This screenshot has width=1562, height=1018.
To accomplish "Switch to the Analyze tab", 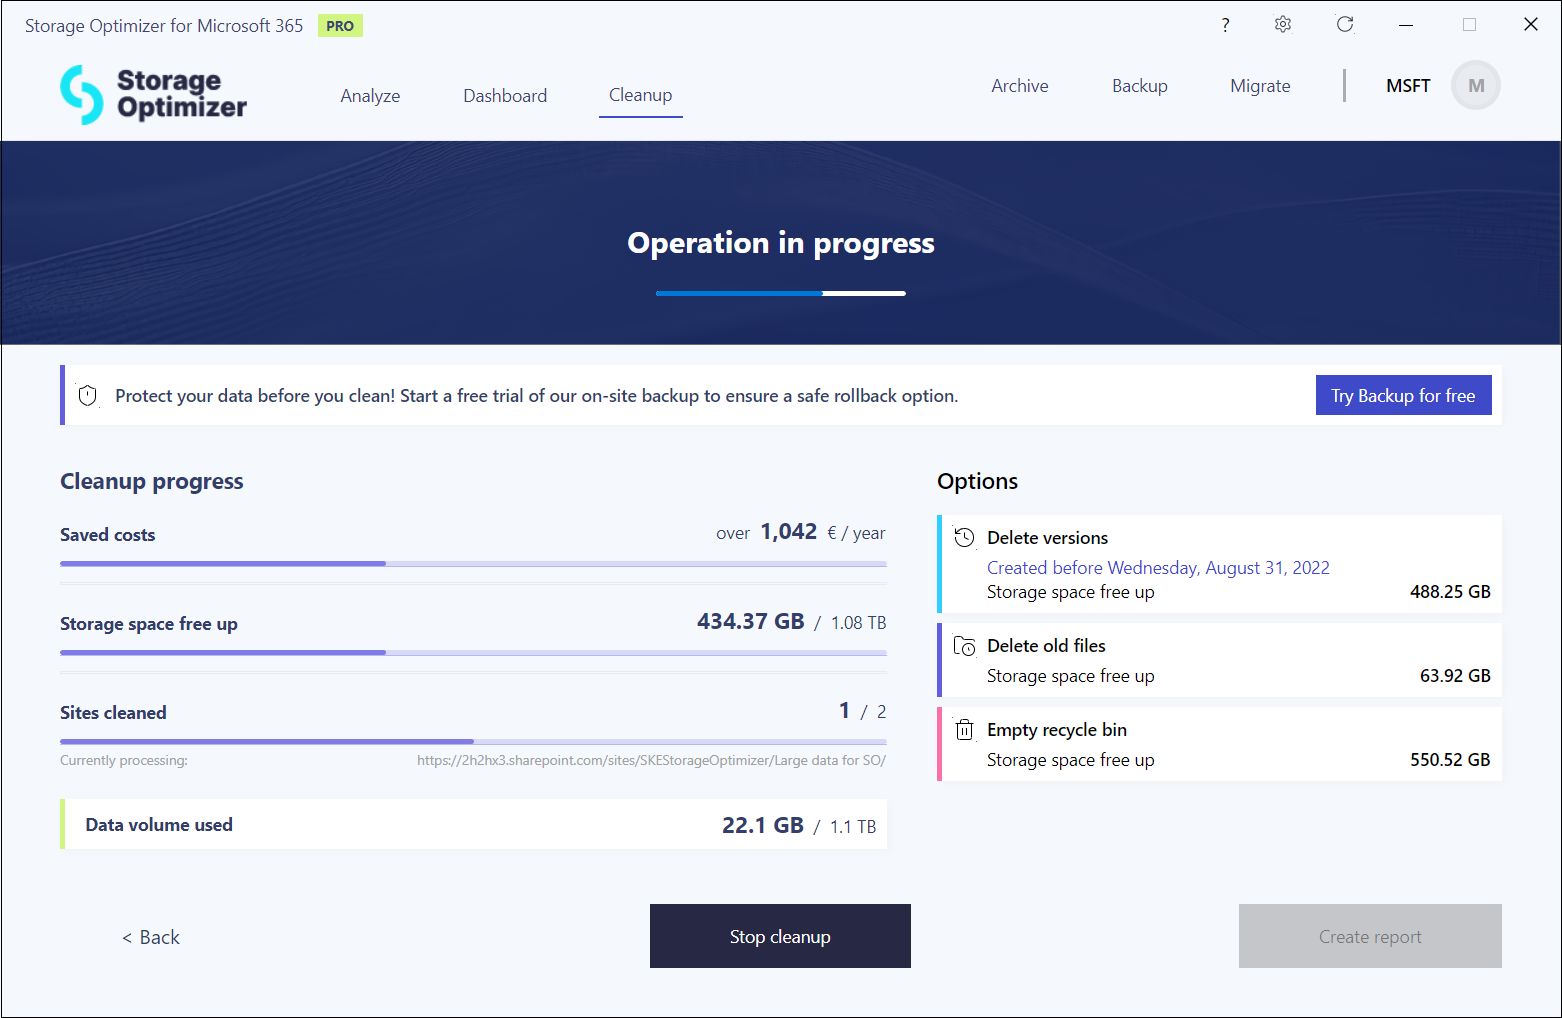I will (370, 96).
